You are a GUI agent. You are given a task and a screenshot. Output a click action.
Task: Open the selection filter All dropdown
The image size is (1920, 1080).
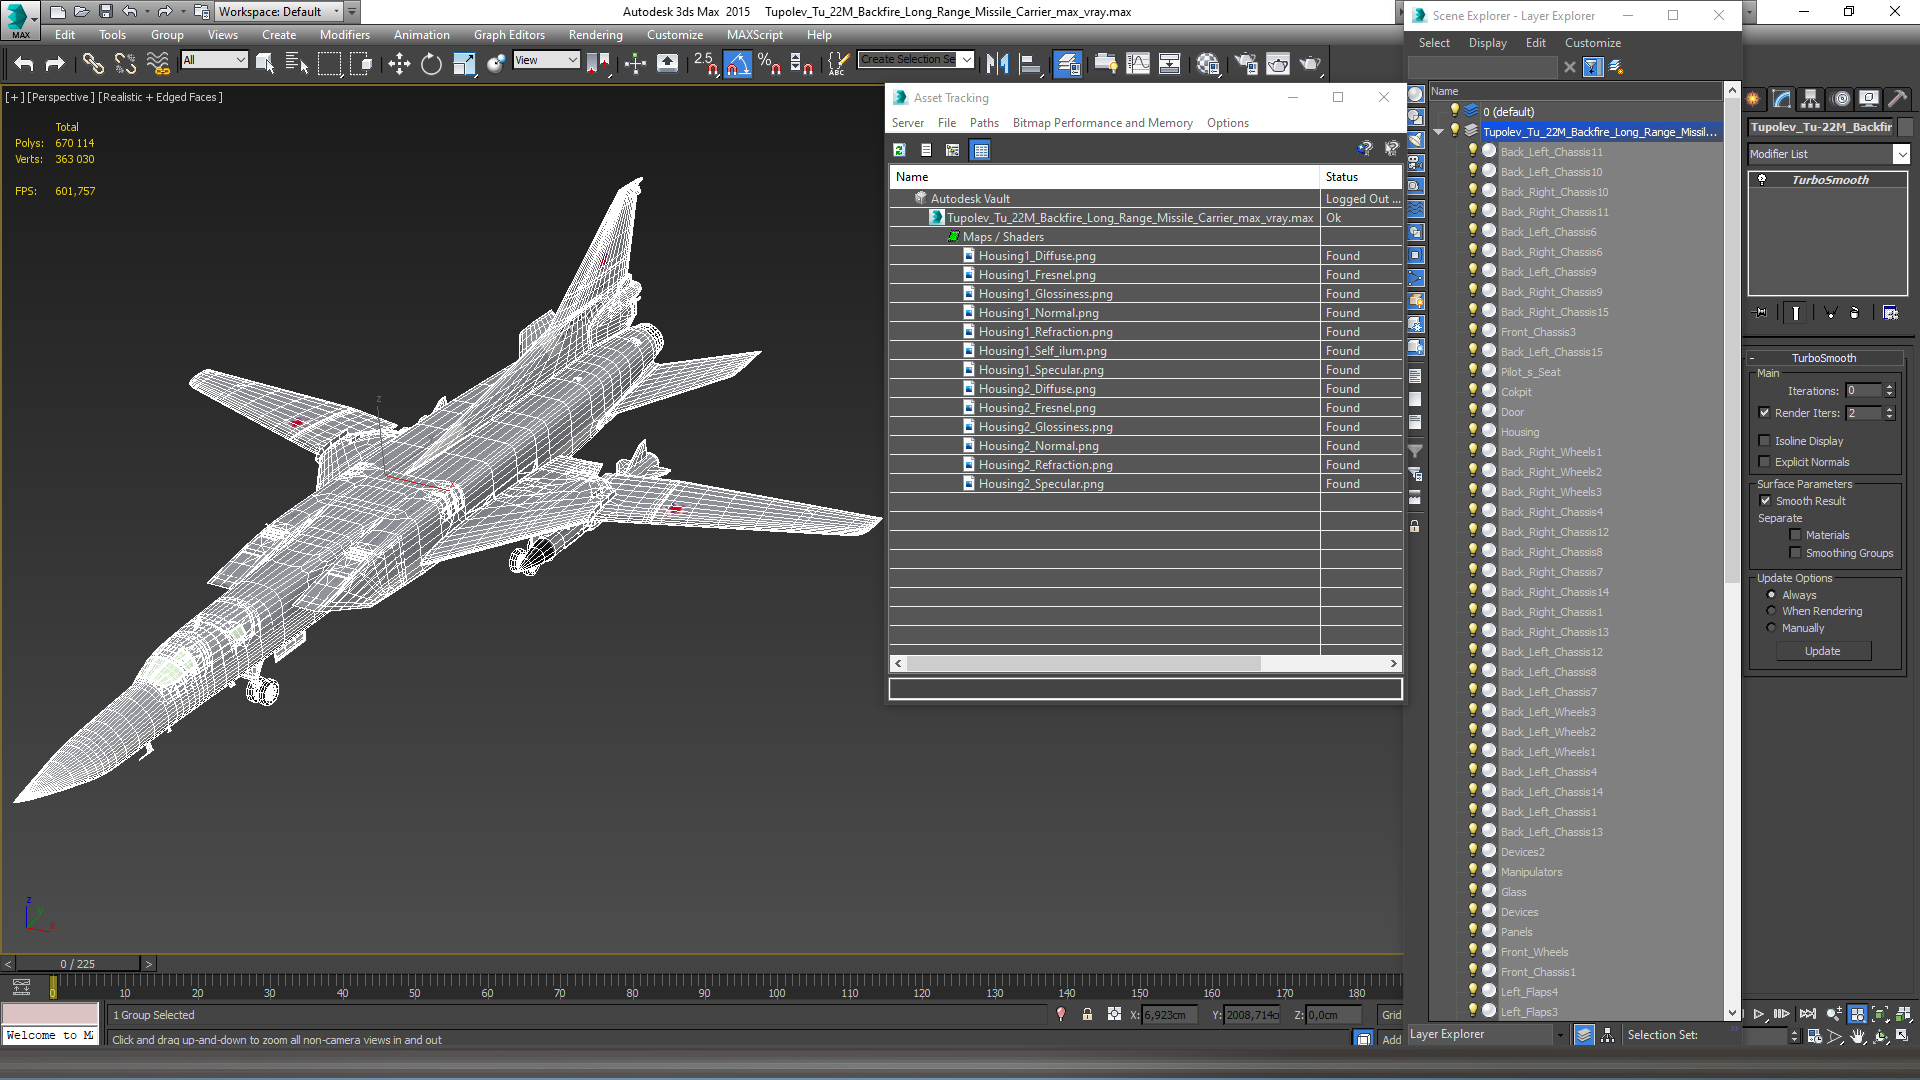click(x=214, y=60)
